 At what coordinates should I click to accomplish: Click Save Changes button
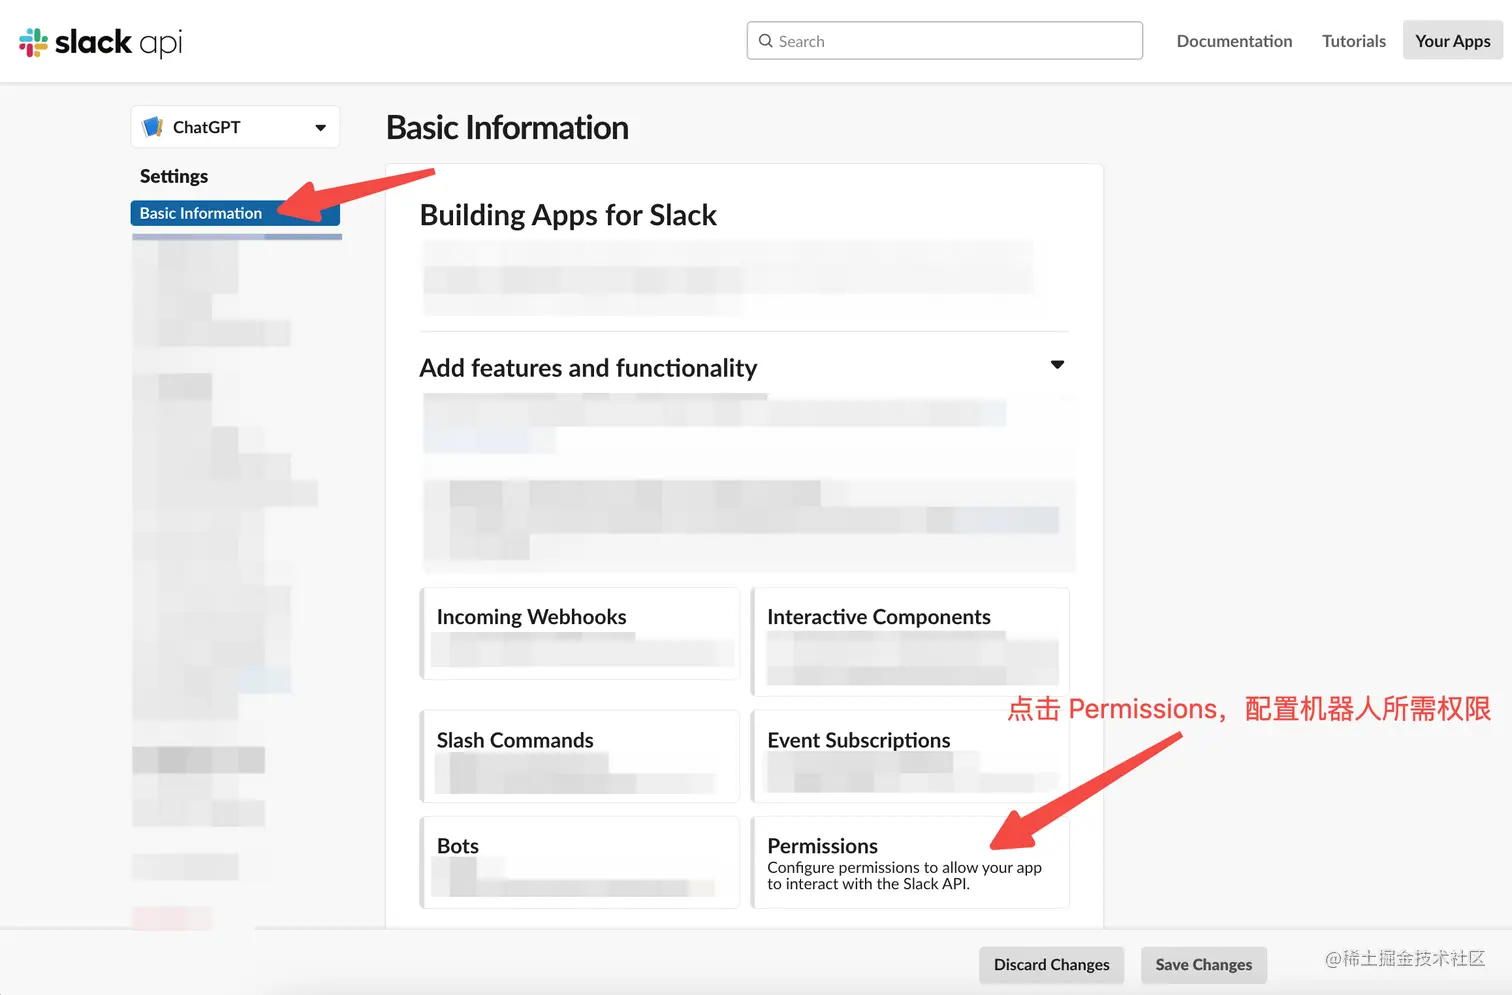click(x=1203, y=965)
